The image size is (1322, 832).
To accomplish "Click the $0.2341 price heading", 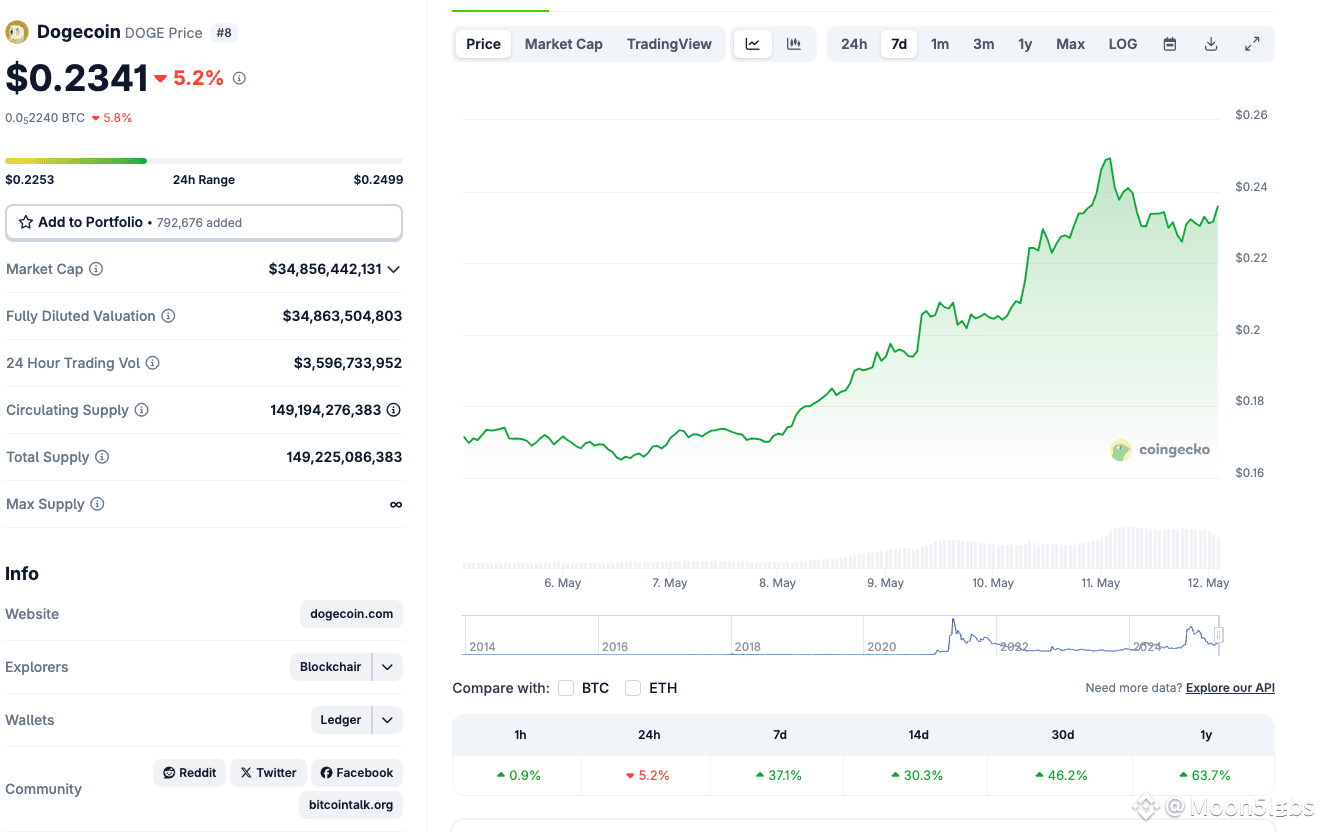I will click(77, 78).
